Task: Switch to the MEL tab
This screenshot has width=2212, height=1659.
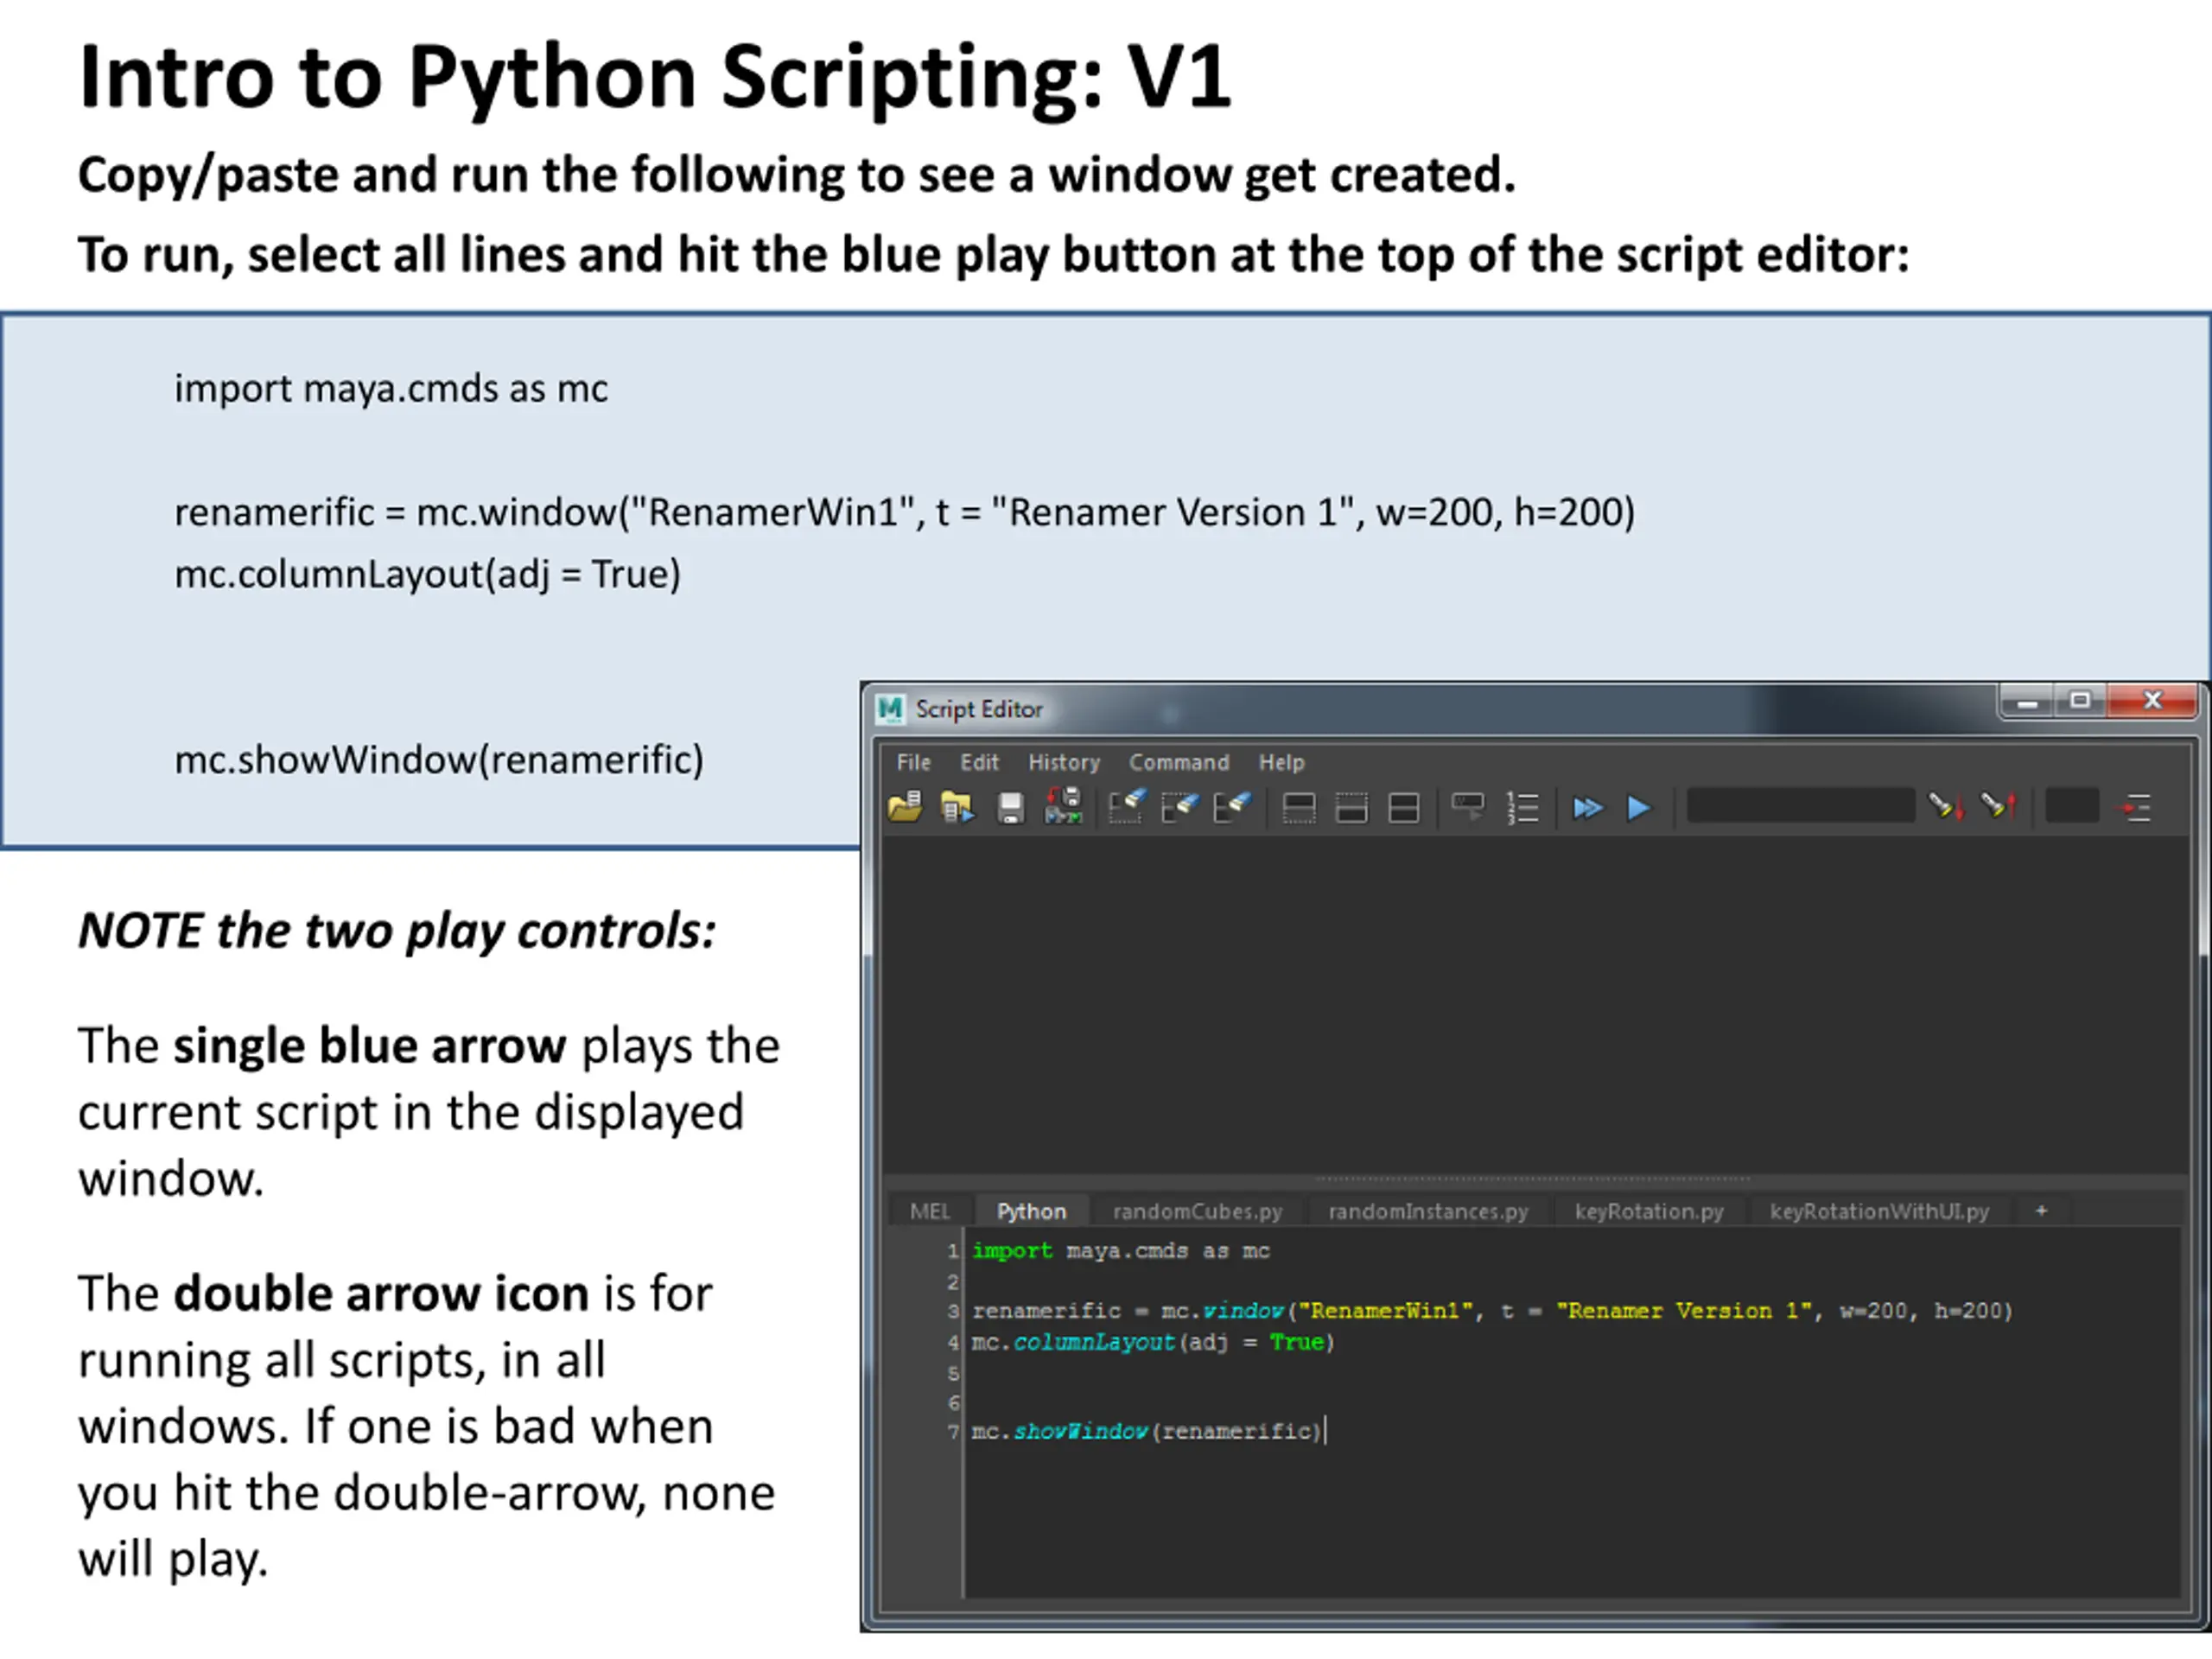Action: pyautogui.click(x=929, y=1211)
